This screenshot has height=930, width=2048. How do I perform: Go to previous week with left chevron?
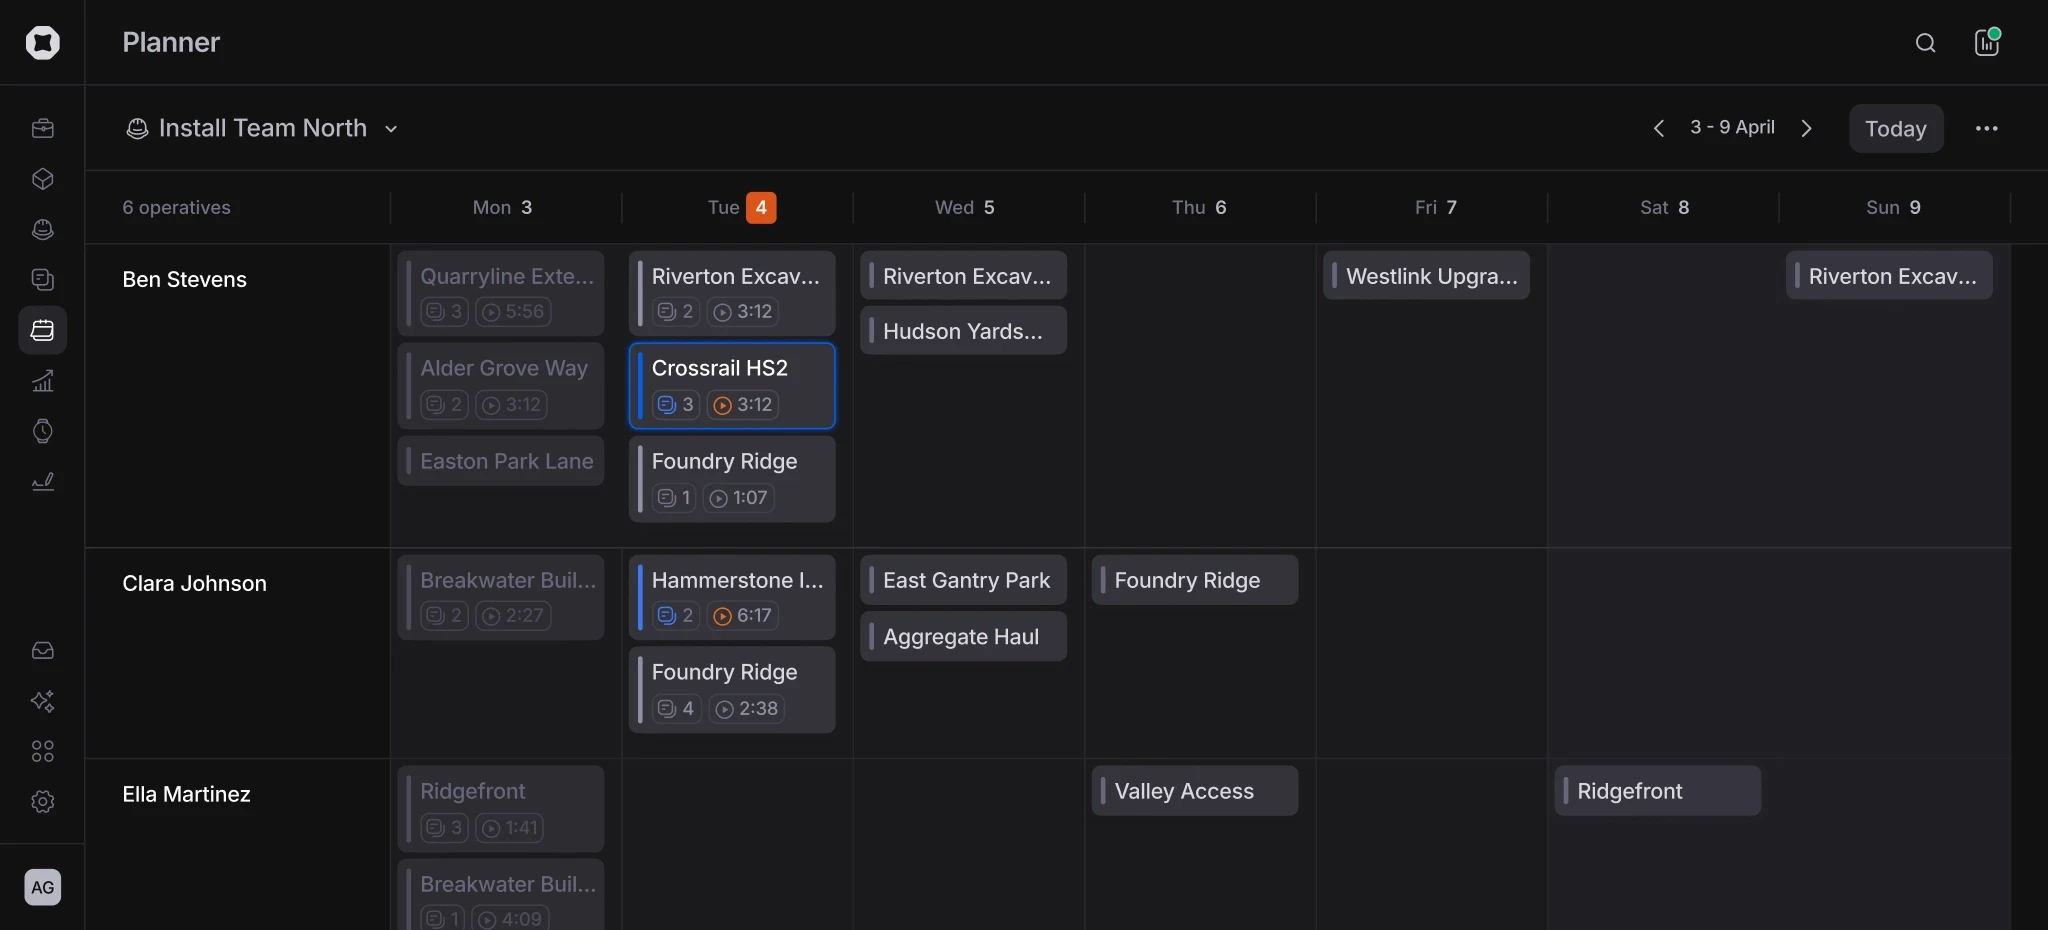[x=1659, y=128]
